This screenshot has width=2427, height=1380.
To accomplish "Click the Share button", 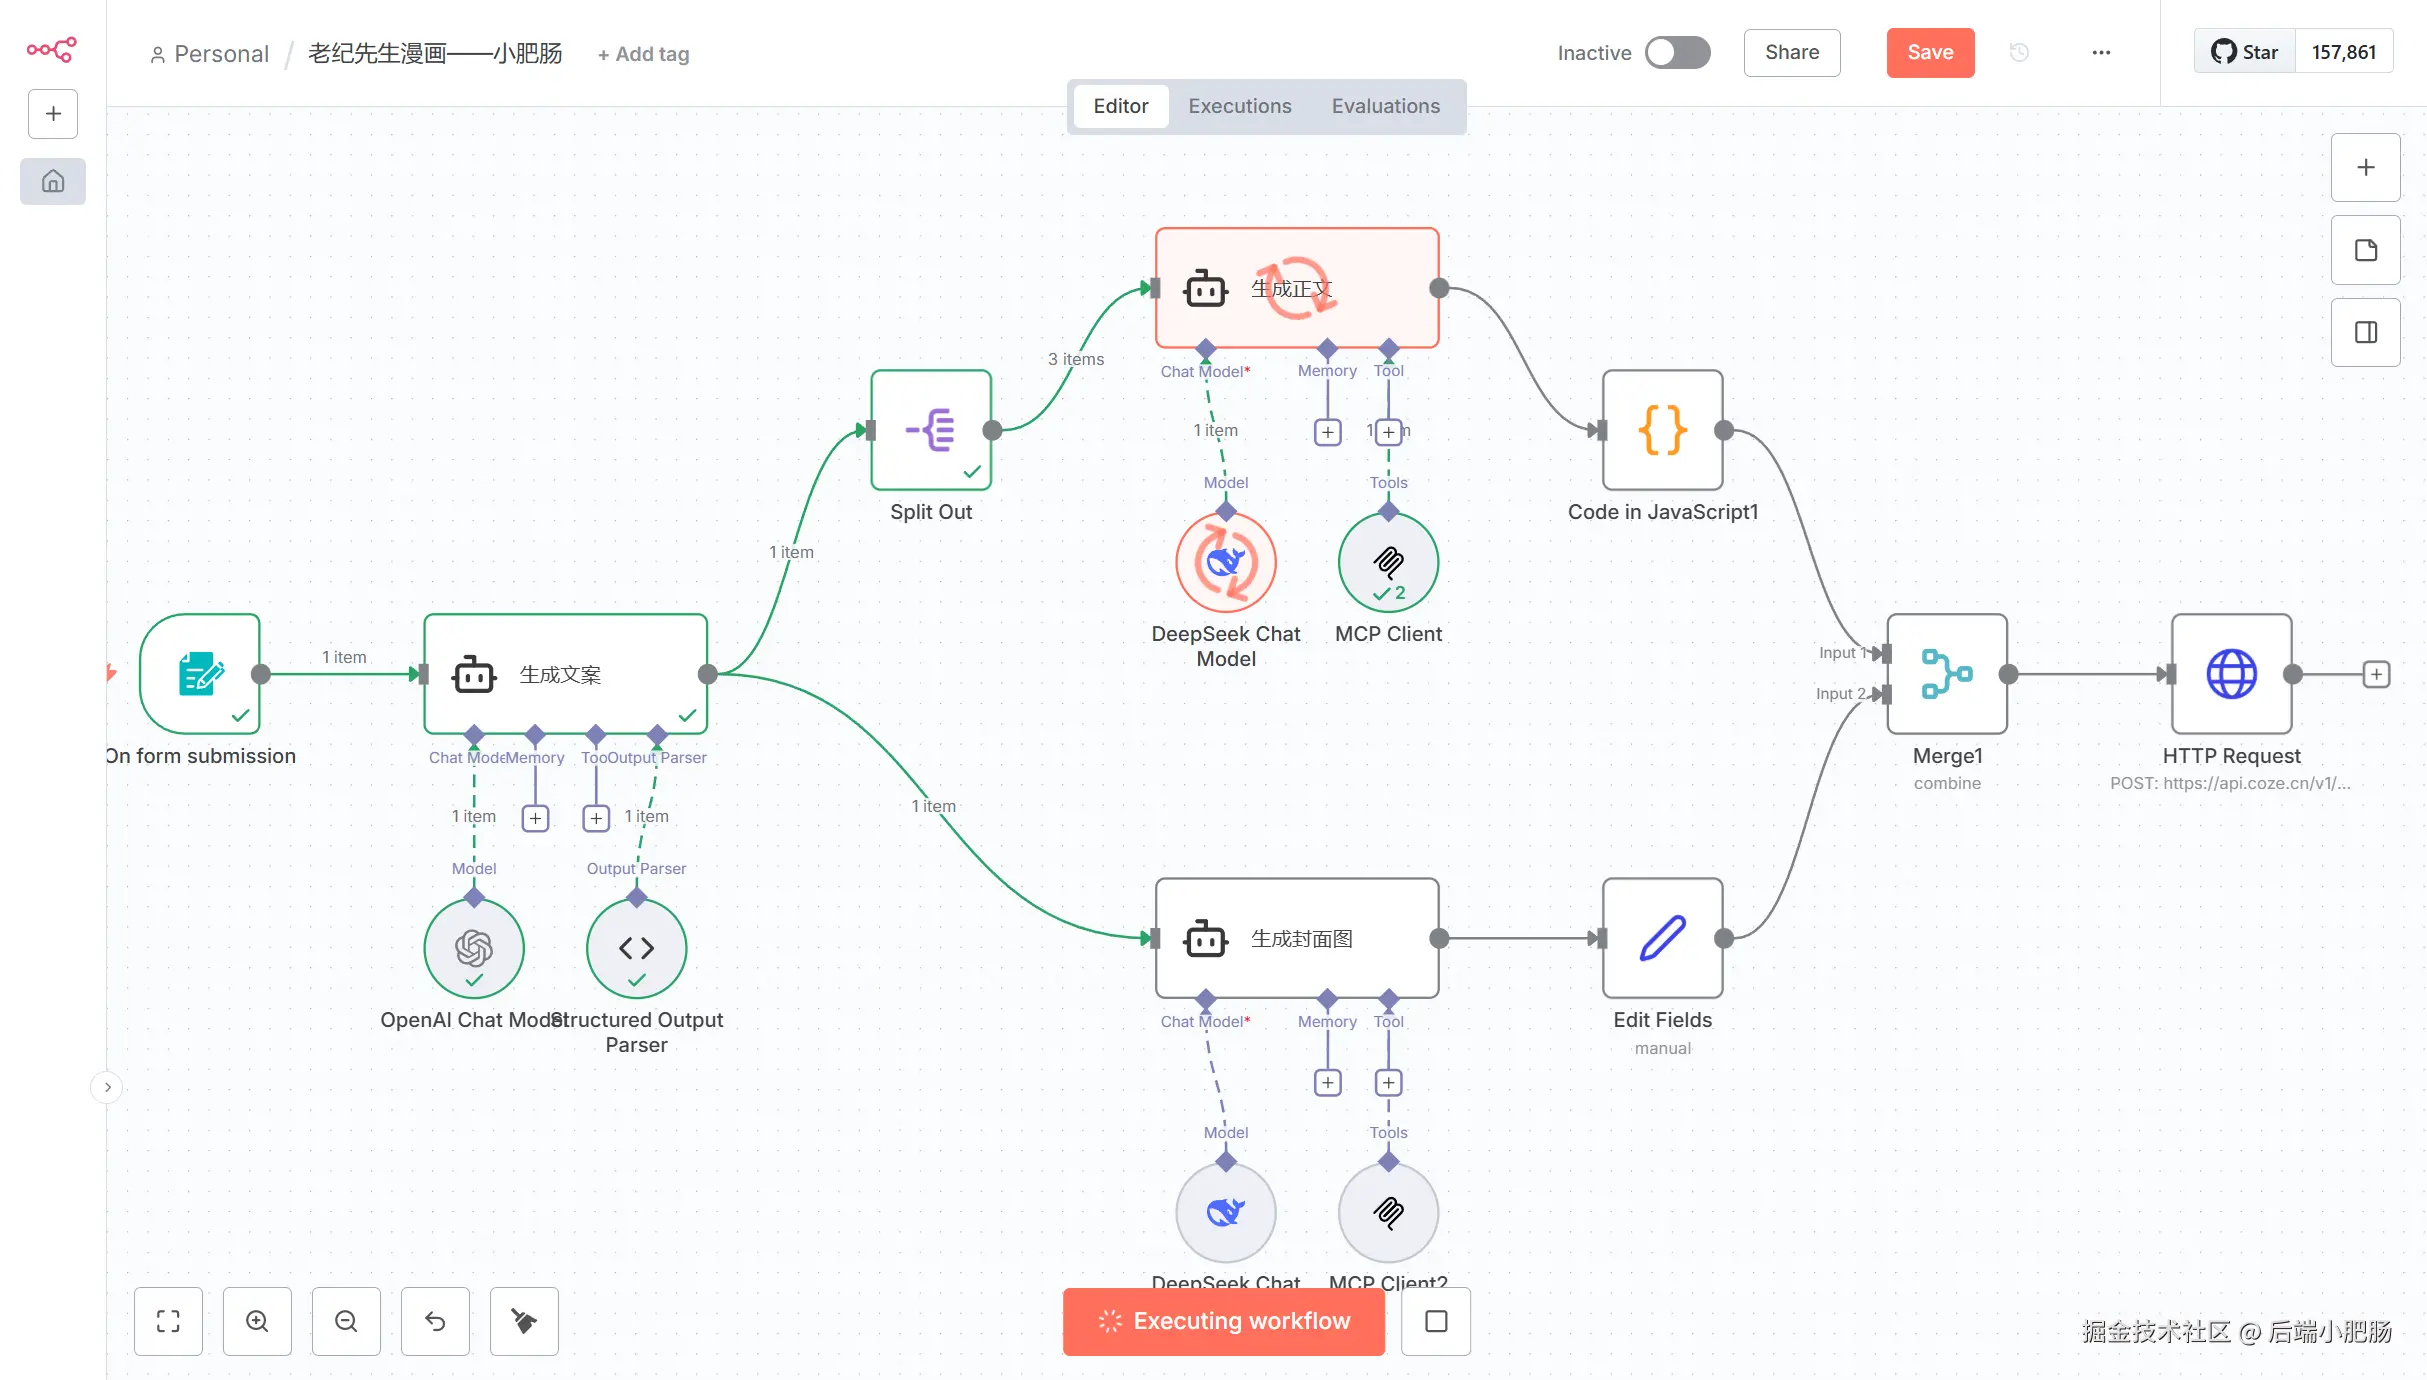I will (x=1791, y=53).
